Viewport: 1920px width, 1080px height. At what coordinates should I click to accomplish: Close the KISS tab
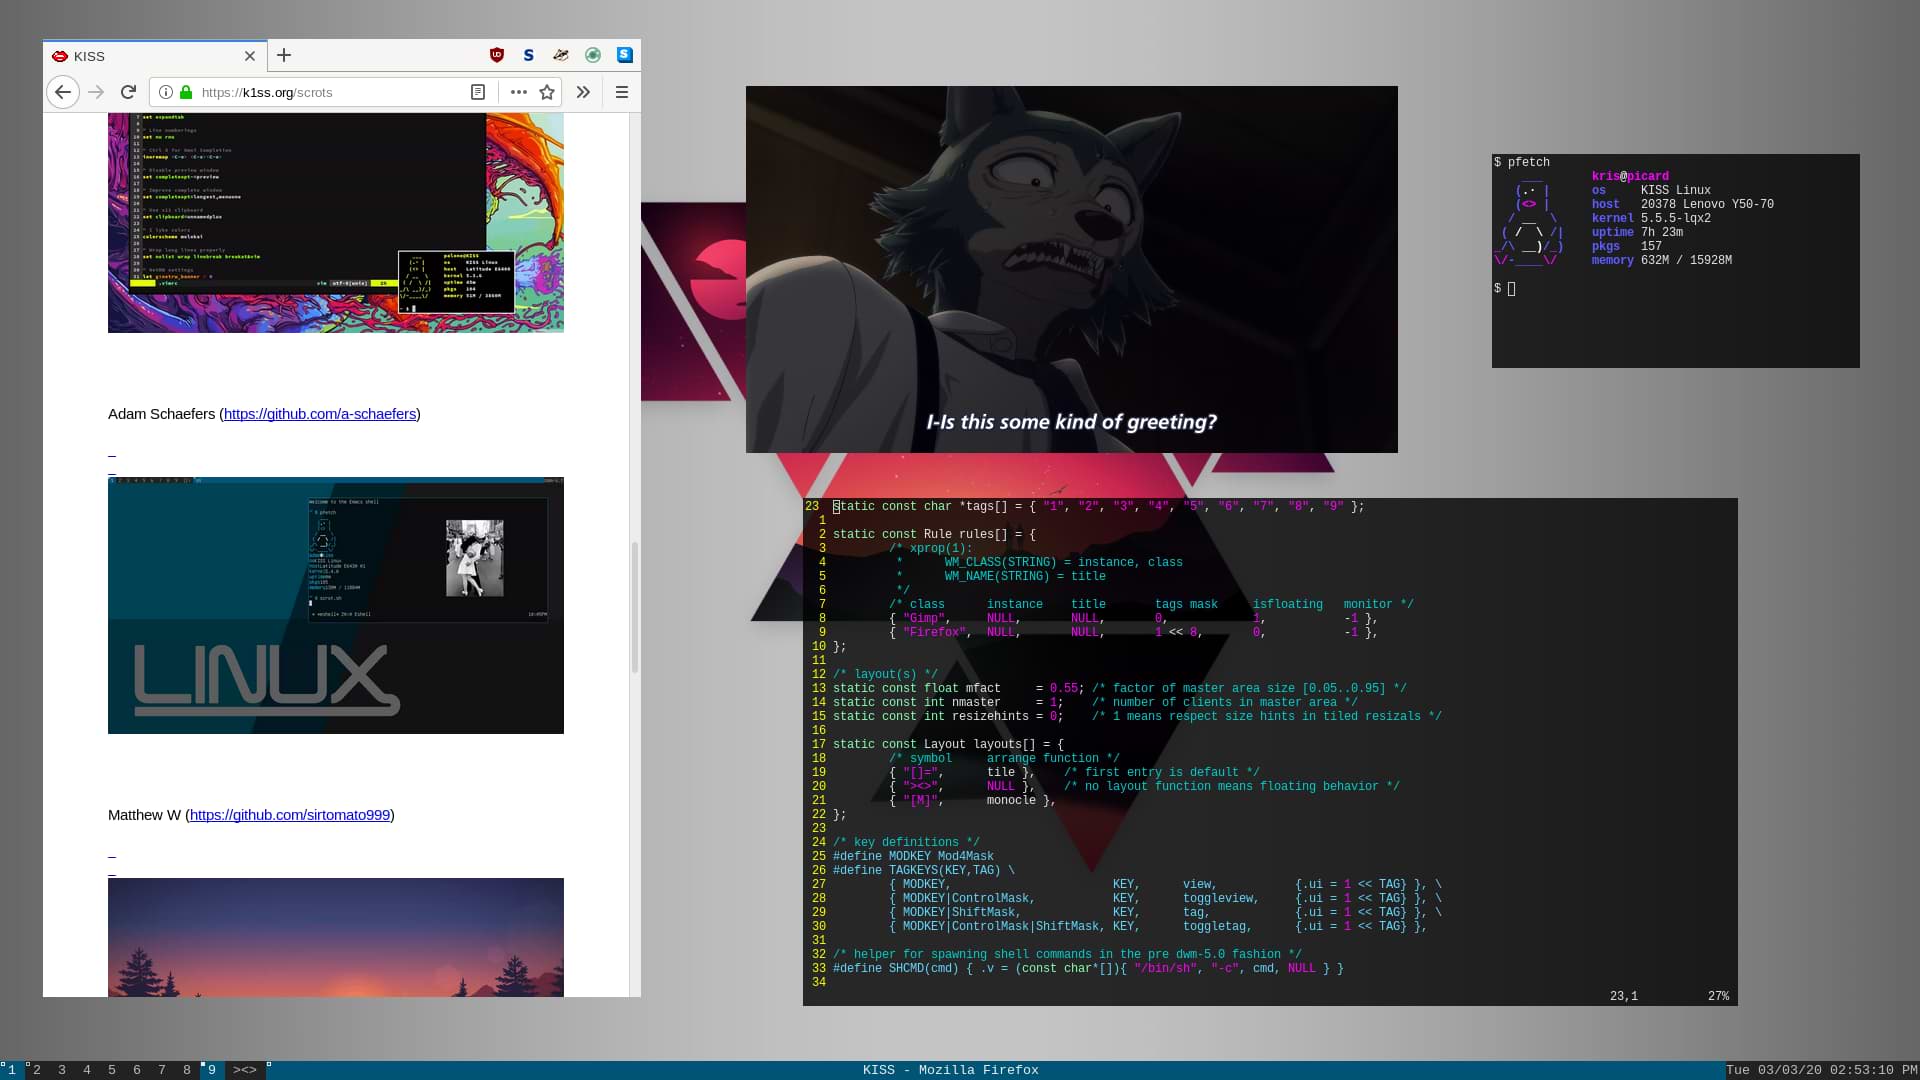click(250, 56)
